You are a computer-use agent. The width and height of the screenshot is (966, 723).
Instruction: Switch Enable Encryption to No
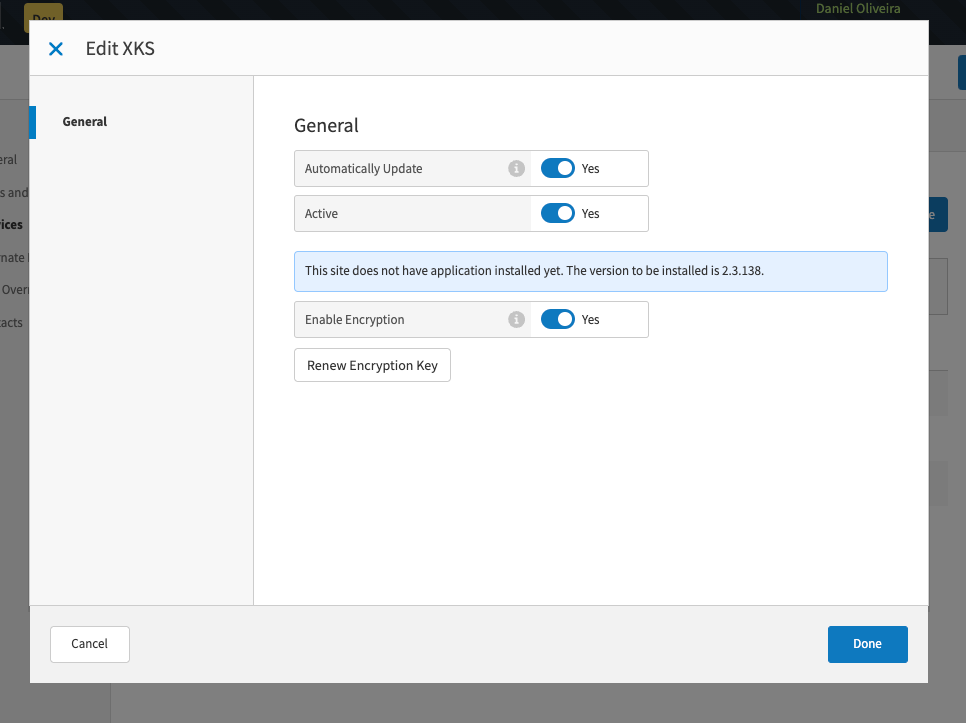pyautogui.click(x=558, y=319)
